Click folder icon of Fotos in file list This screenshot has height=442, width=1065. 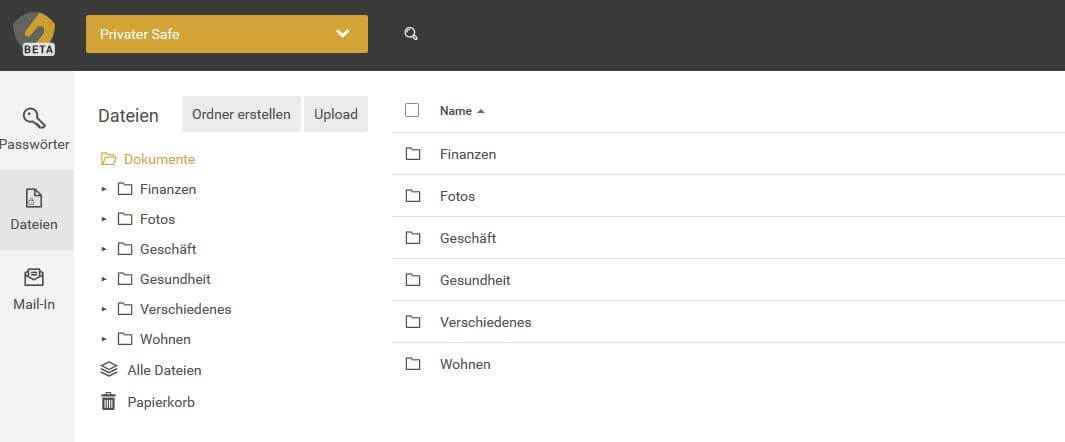click(413, 196)
